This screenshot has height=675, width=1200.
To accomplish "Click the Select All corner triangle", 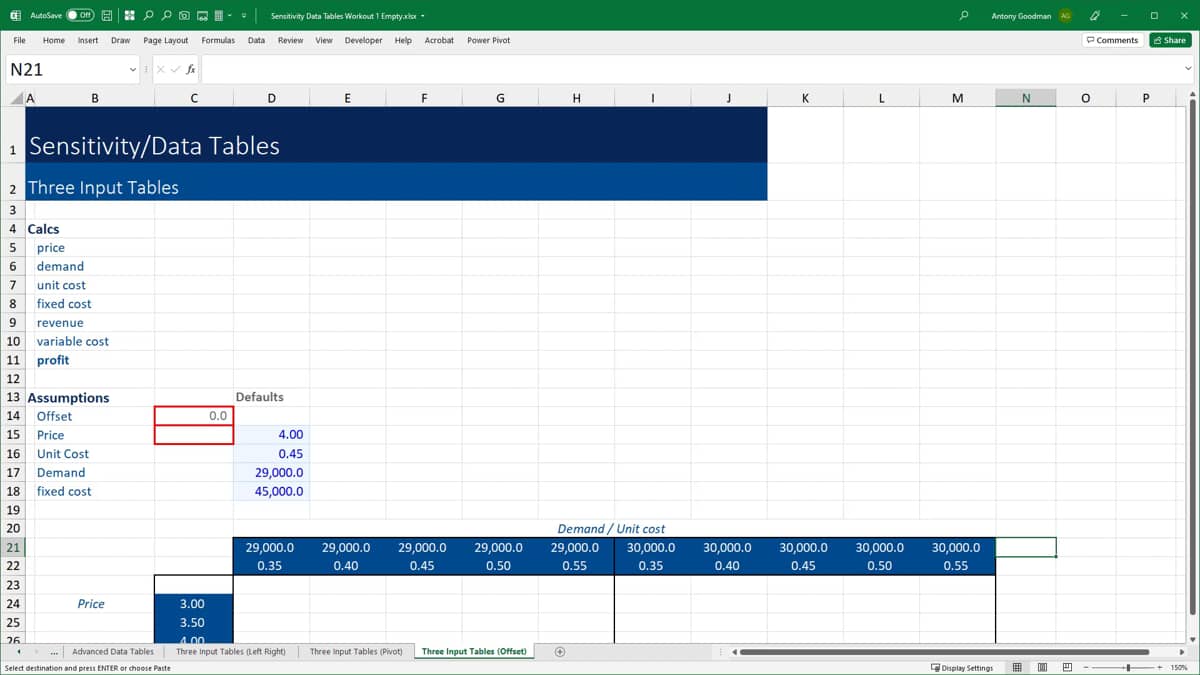I will tap(15, 98).
